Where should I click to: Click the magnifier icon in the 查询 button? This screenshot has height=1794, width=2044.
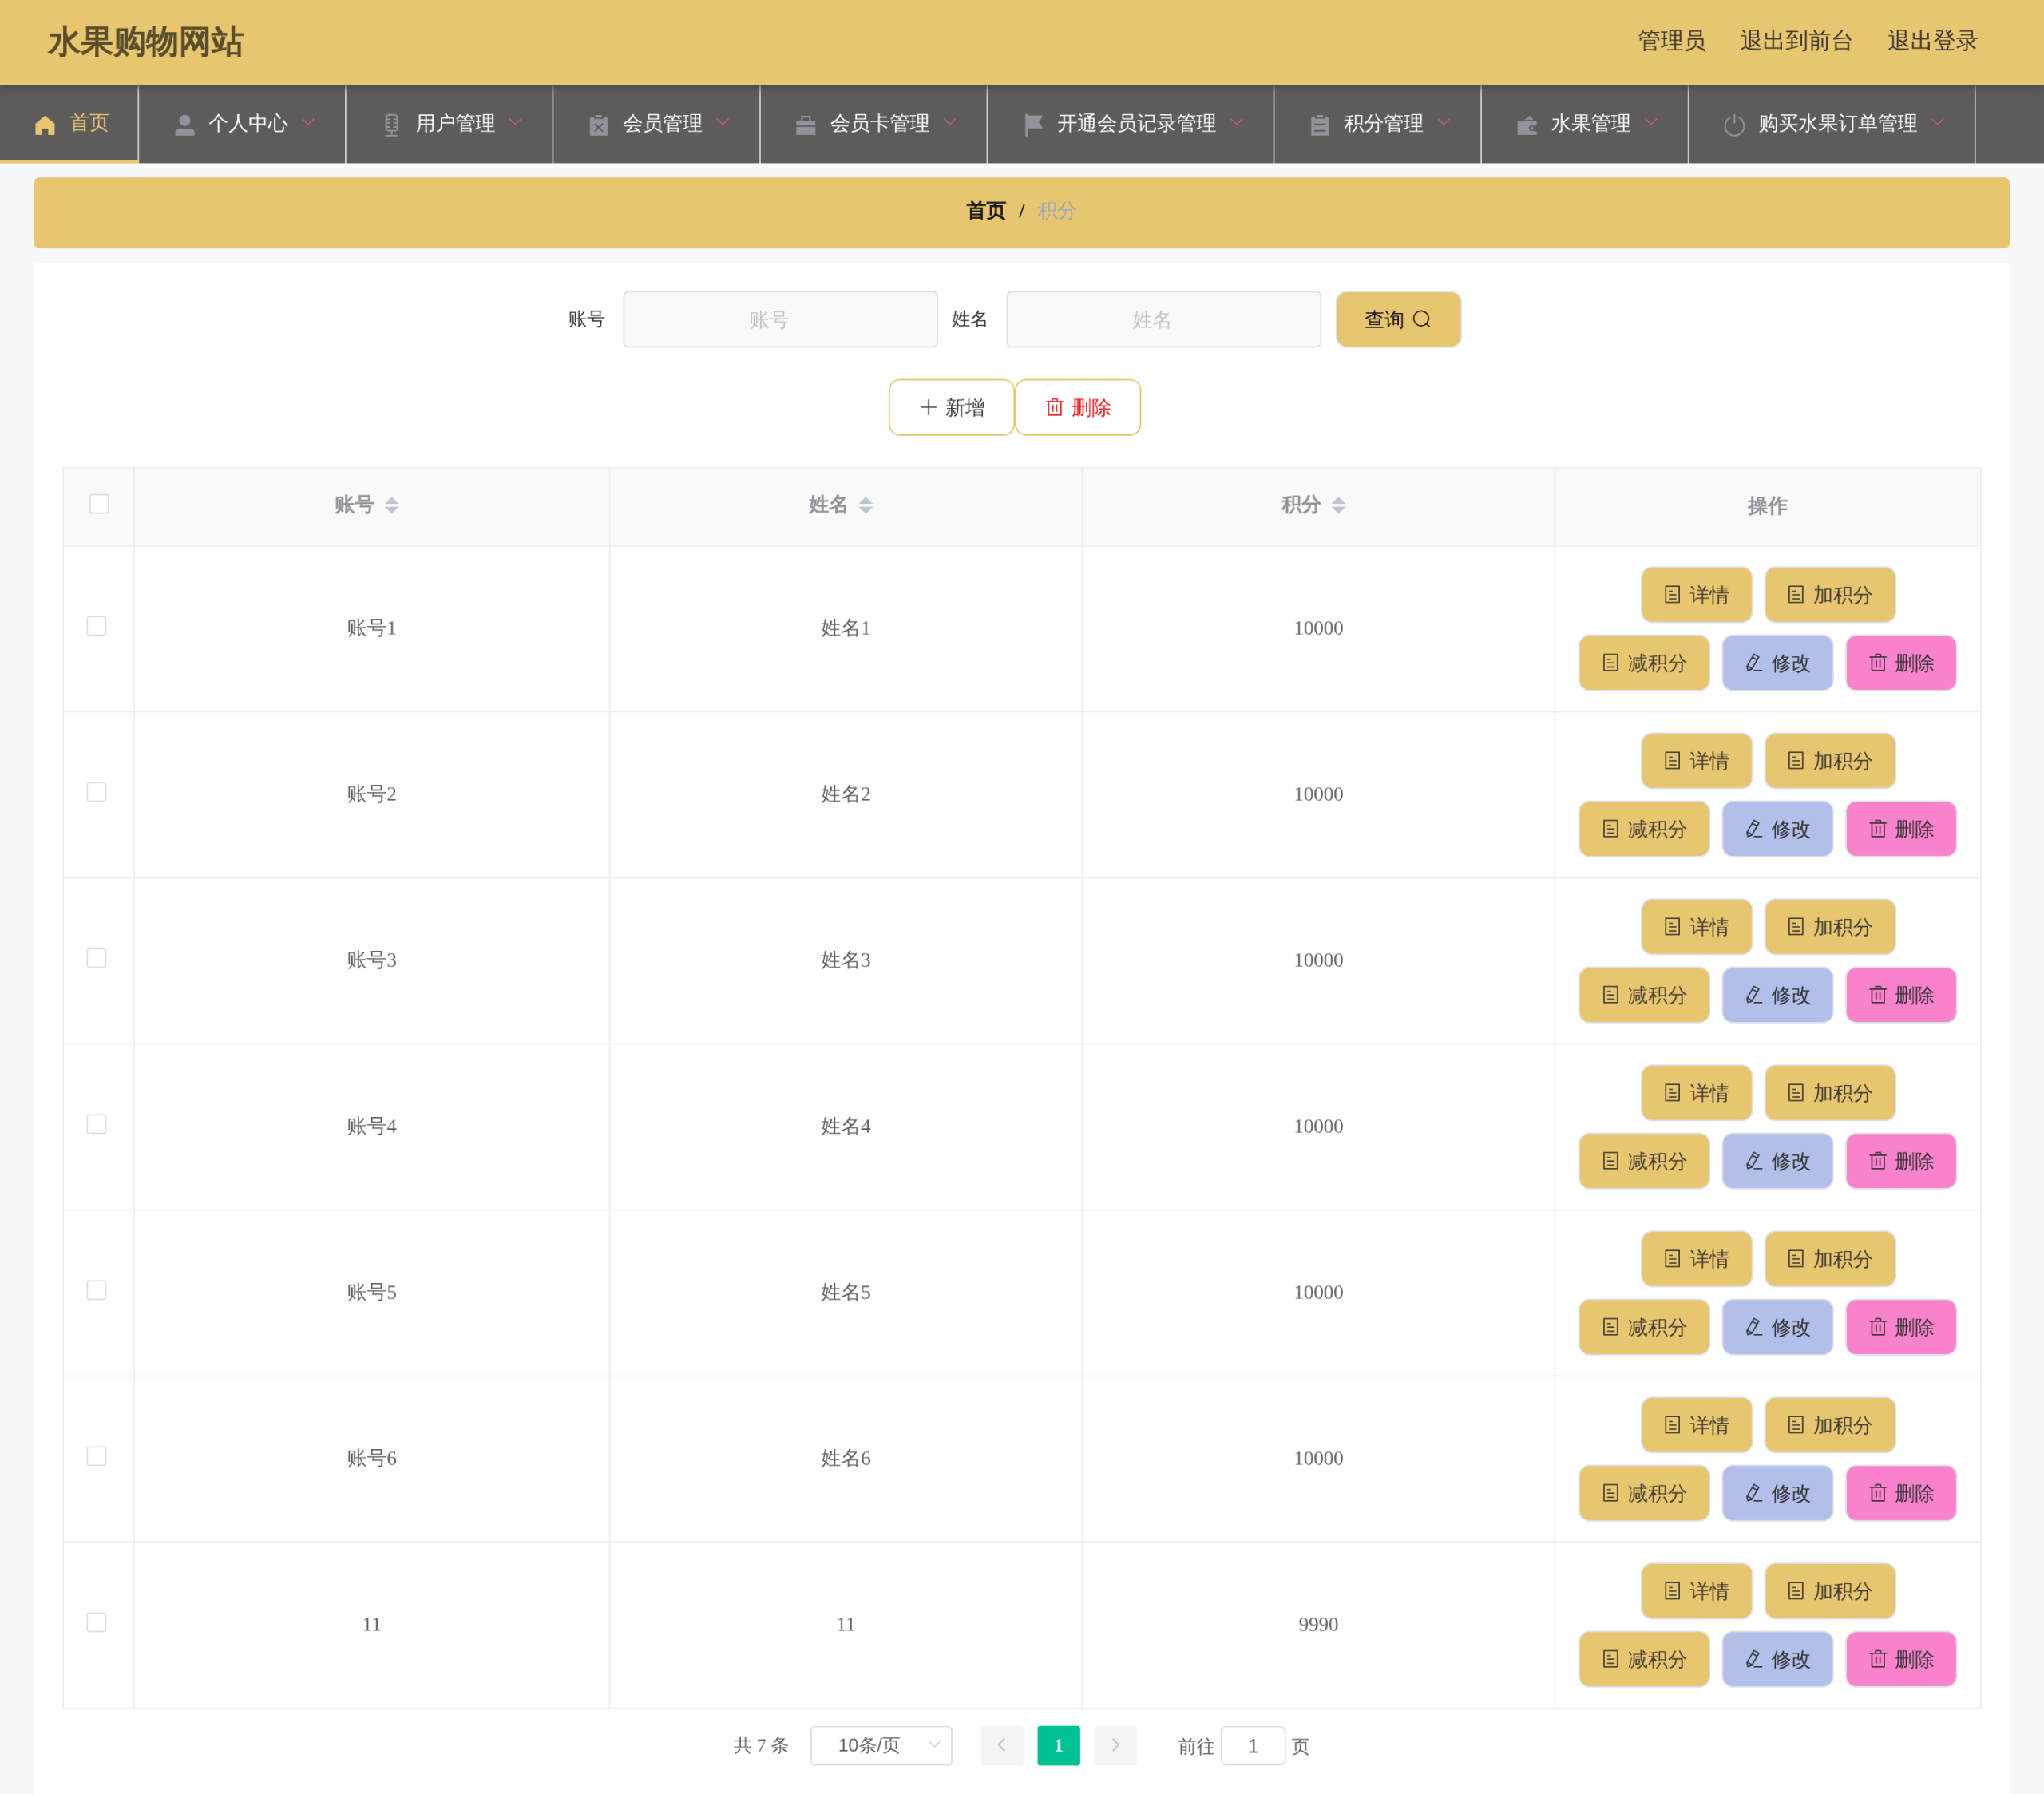(x=1421, y=319)
